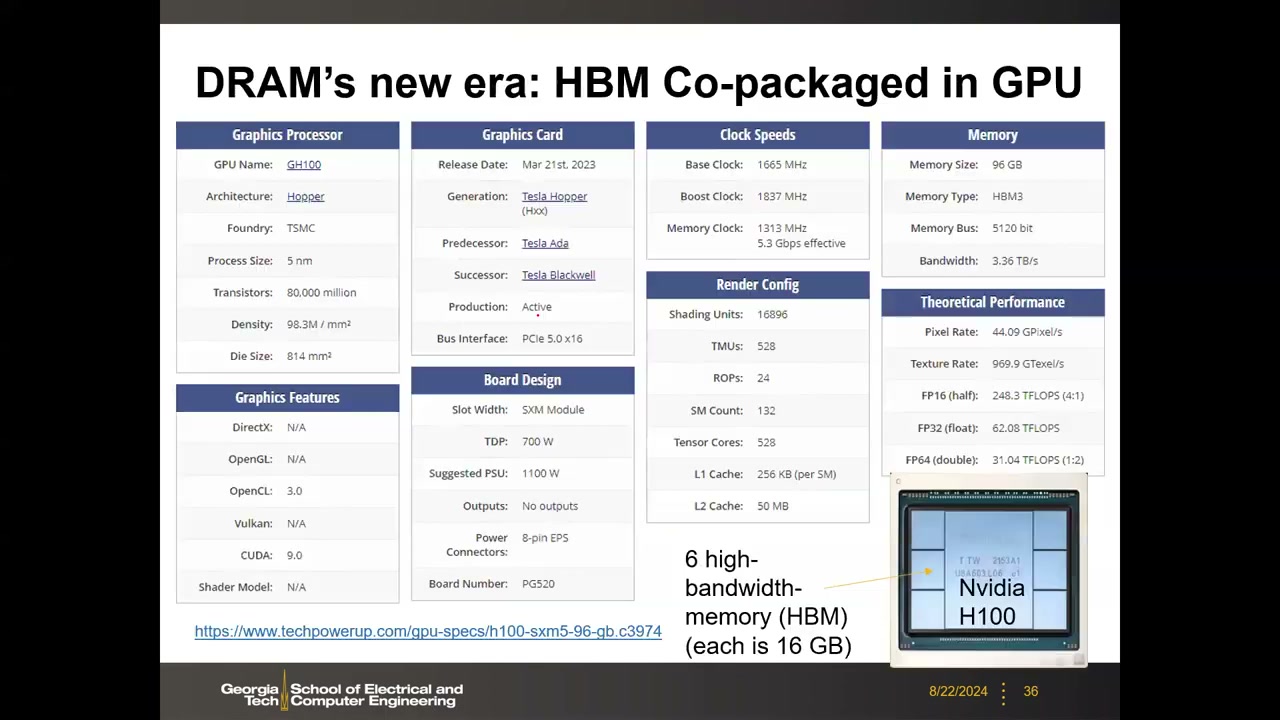Click the shading units value 16896
The image size is (1280, 720).
click(x=772, y=314)
